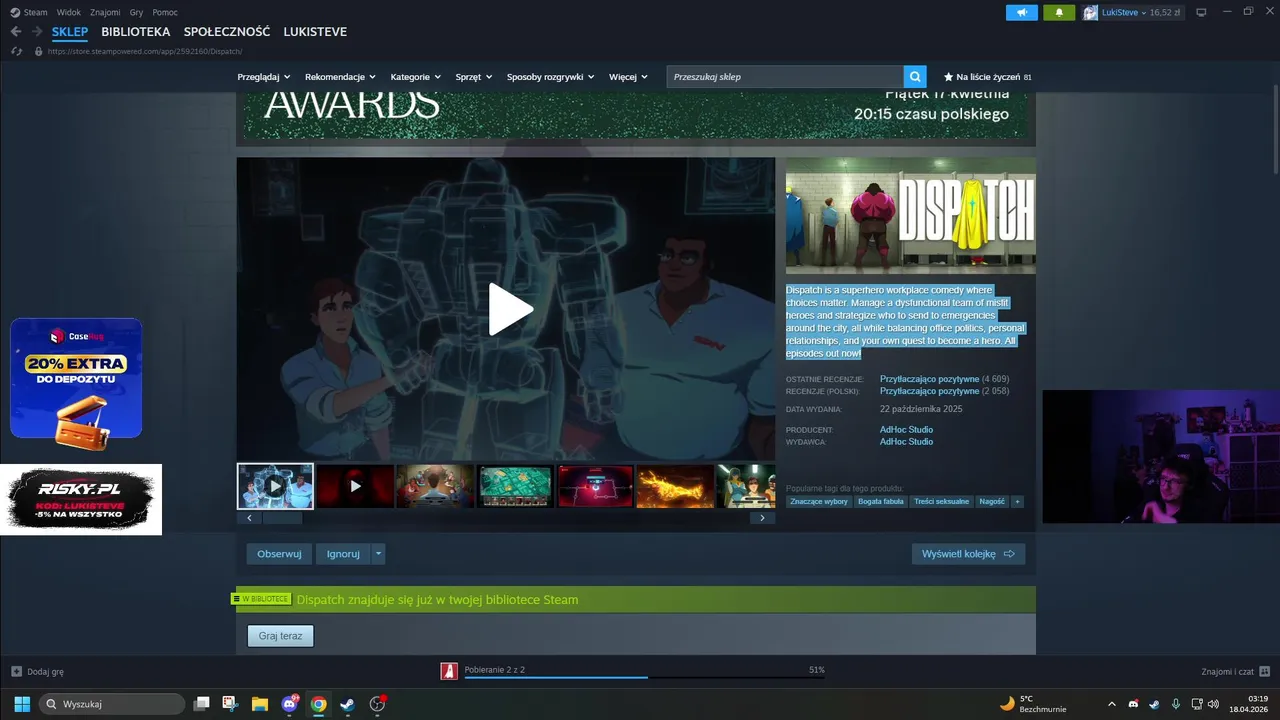This screenshot has width=1280, height=720.
Task: Open the Gry menu
Action: point(136,12)
